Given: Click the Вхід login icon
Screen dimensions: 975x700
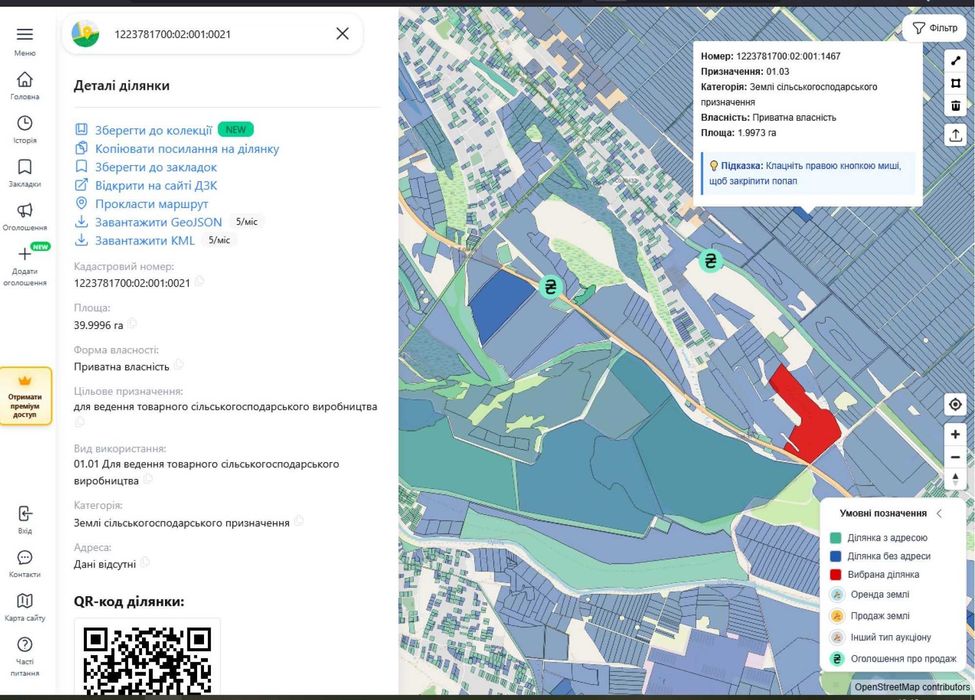Looking at the screenshot, I should point(25,513).
